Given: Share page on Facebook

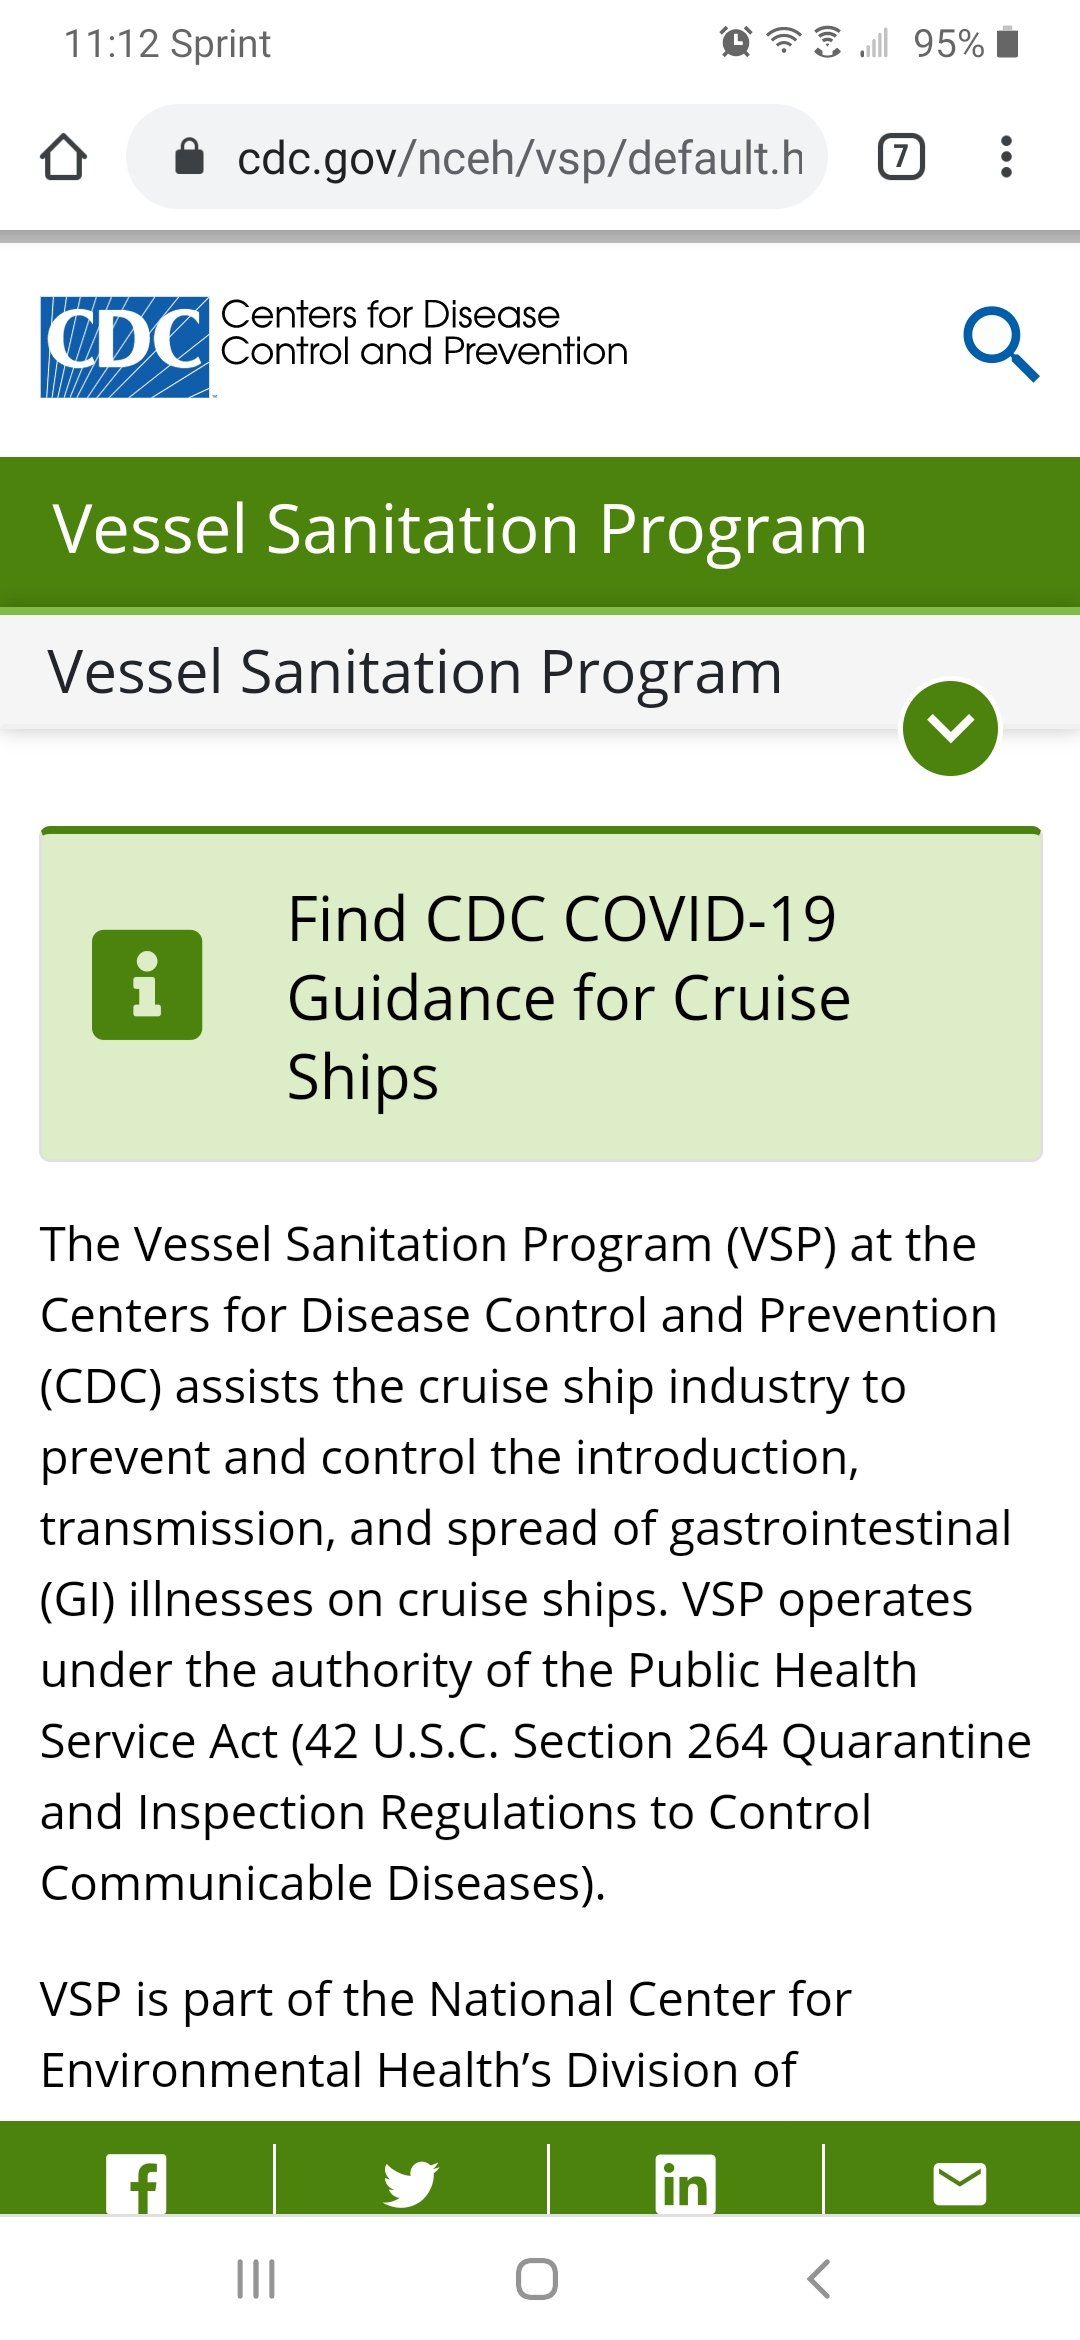Looking at the screenshot, I should [137, 2183].
